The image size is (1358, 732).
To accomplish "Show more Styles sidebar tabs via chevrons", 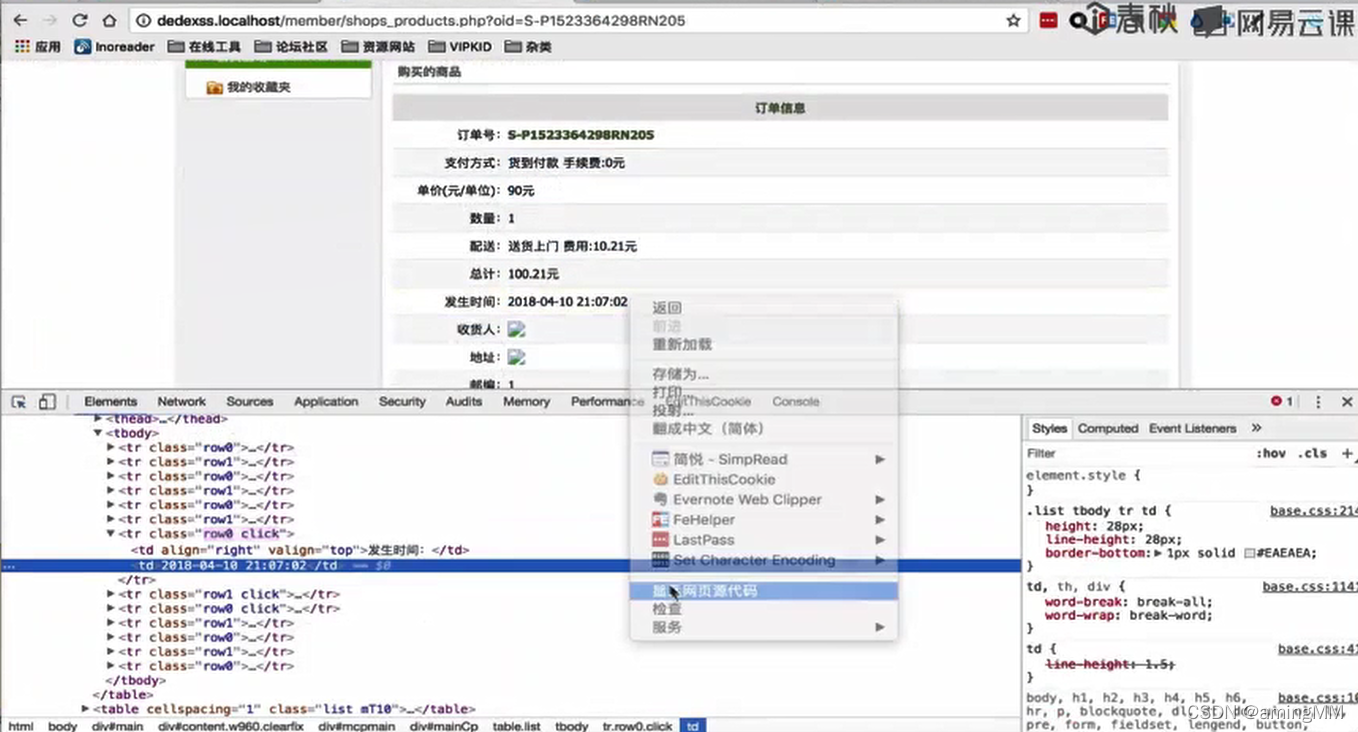I will (x=1257, y=428).
